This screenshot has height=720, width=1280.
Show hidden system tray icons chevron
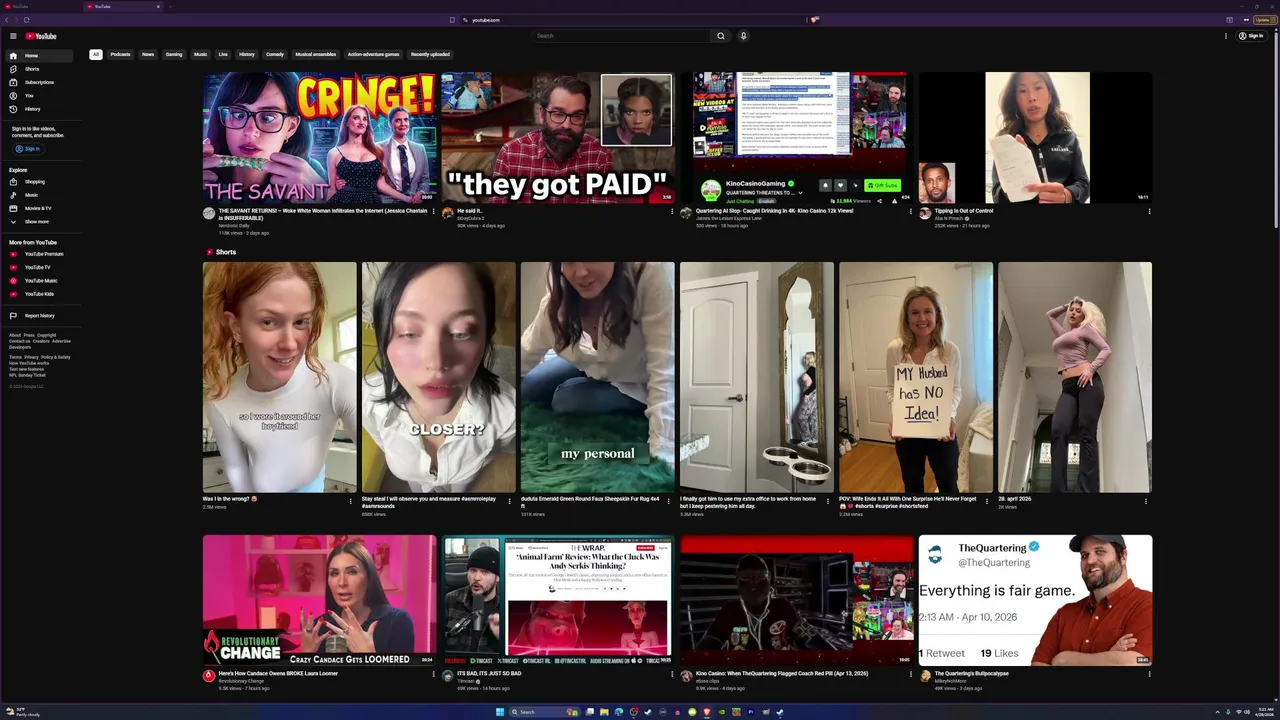click(1218, 712)
